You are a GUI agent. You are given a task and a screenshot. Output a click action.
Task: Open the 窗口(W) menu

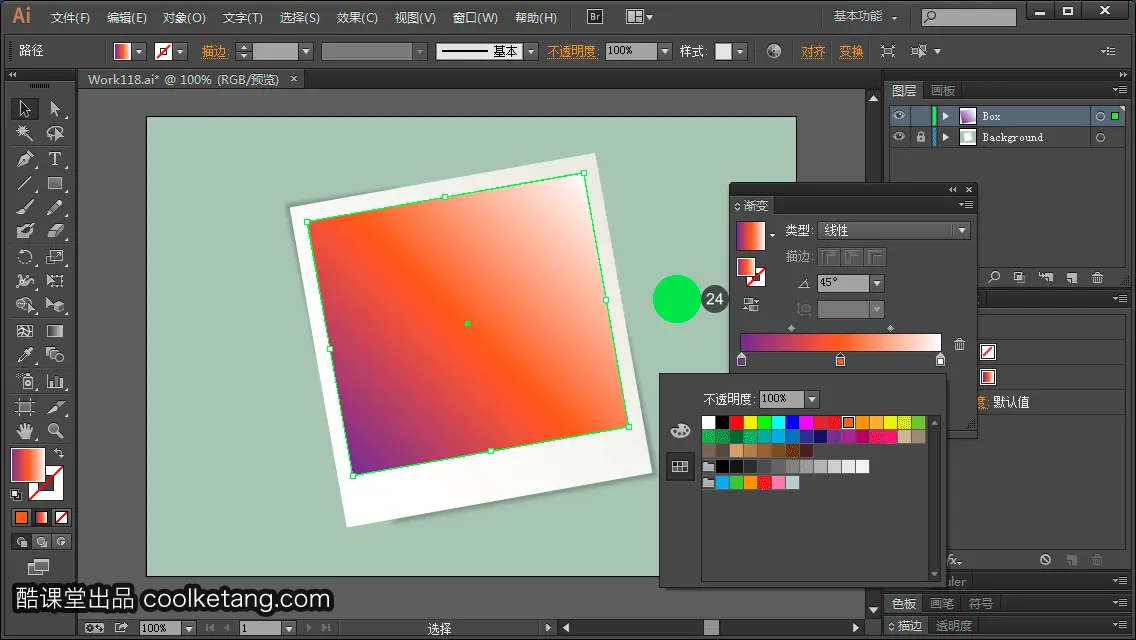[x=475, y=17]
